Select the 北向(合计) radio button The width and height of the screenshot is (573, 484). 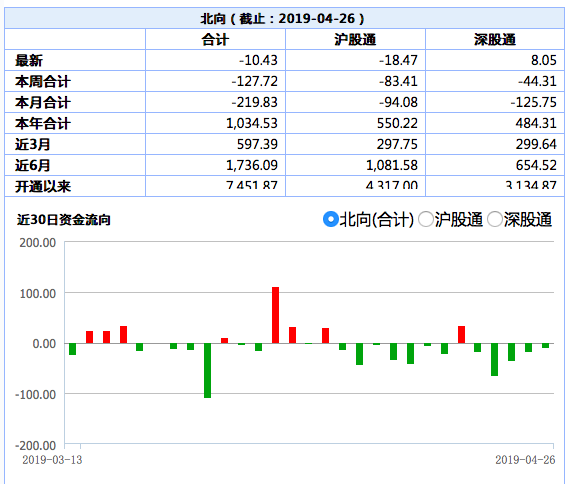pyautogui.click(x=331, y=219)
